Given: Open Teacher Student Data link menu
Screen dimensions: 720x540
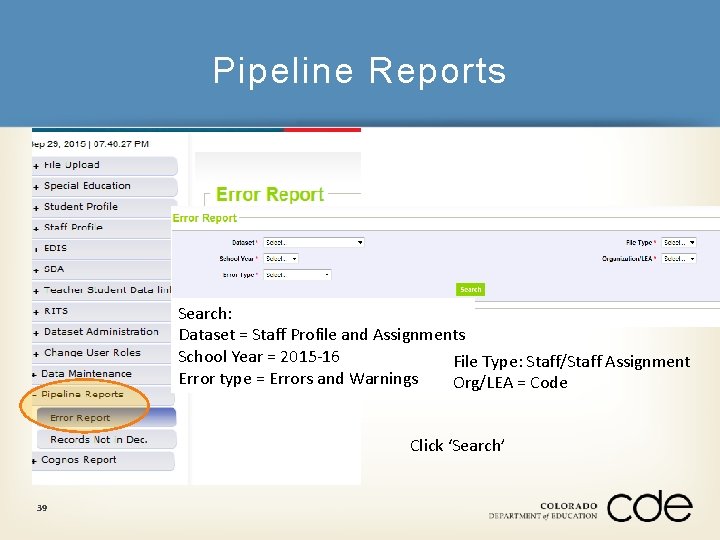Looking at the screenshot, I should click(x=102, y=290).
